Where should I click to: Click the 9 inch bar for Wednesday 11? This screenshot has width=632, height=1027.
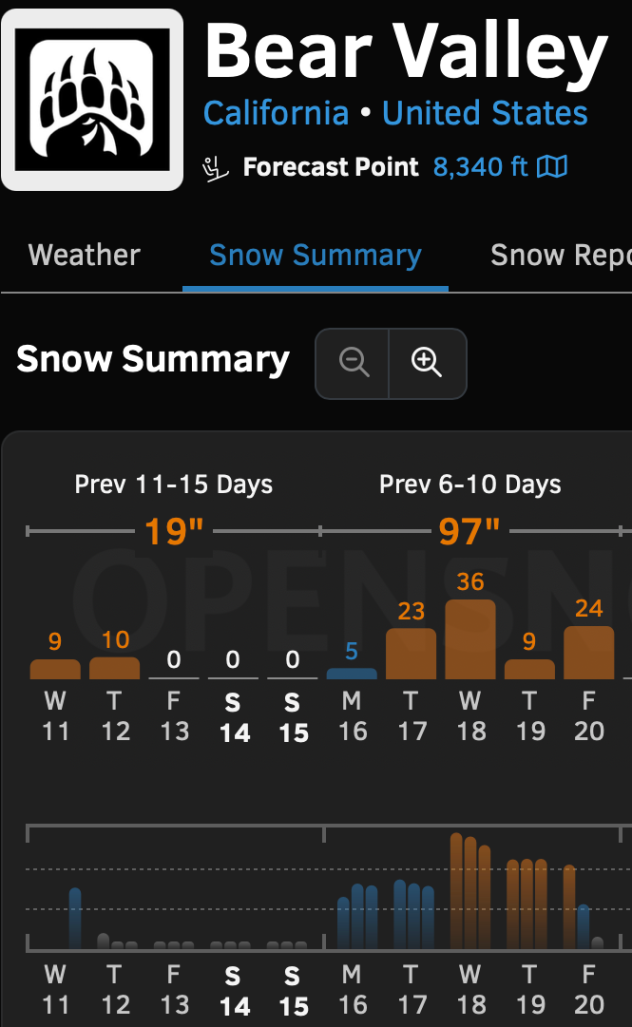pos(56,669)
